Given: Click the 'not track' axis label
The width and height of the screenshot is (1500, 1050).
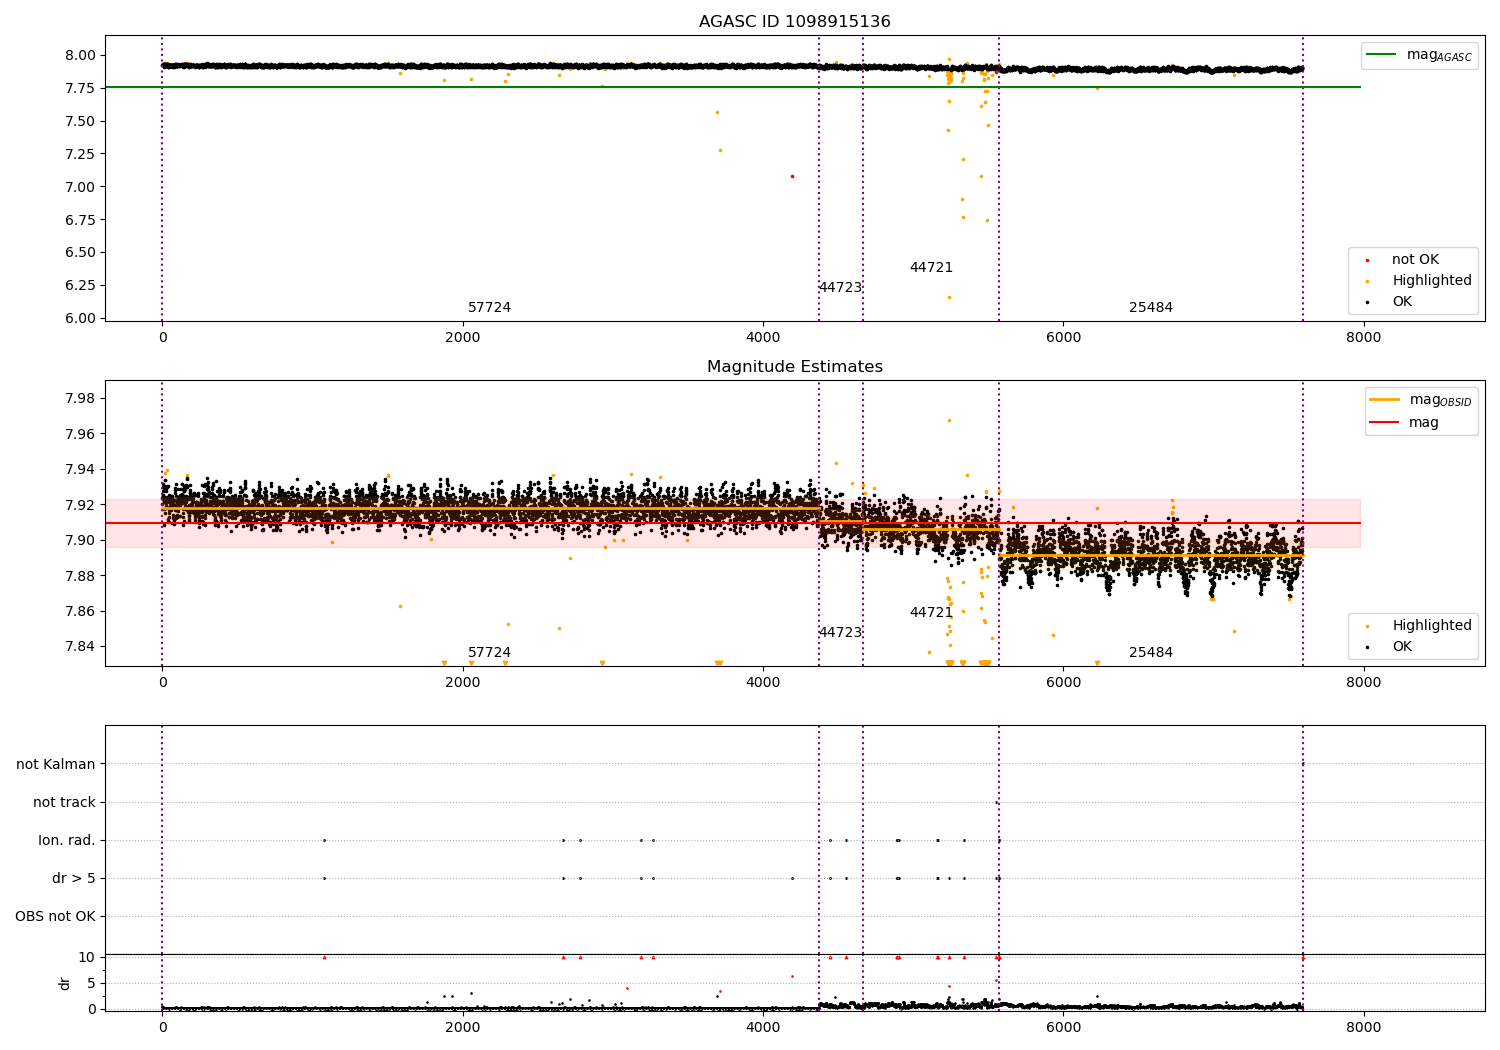Looking at the screenshot, I should pyautogui.click(x=64, y=803).
